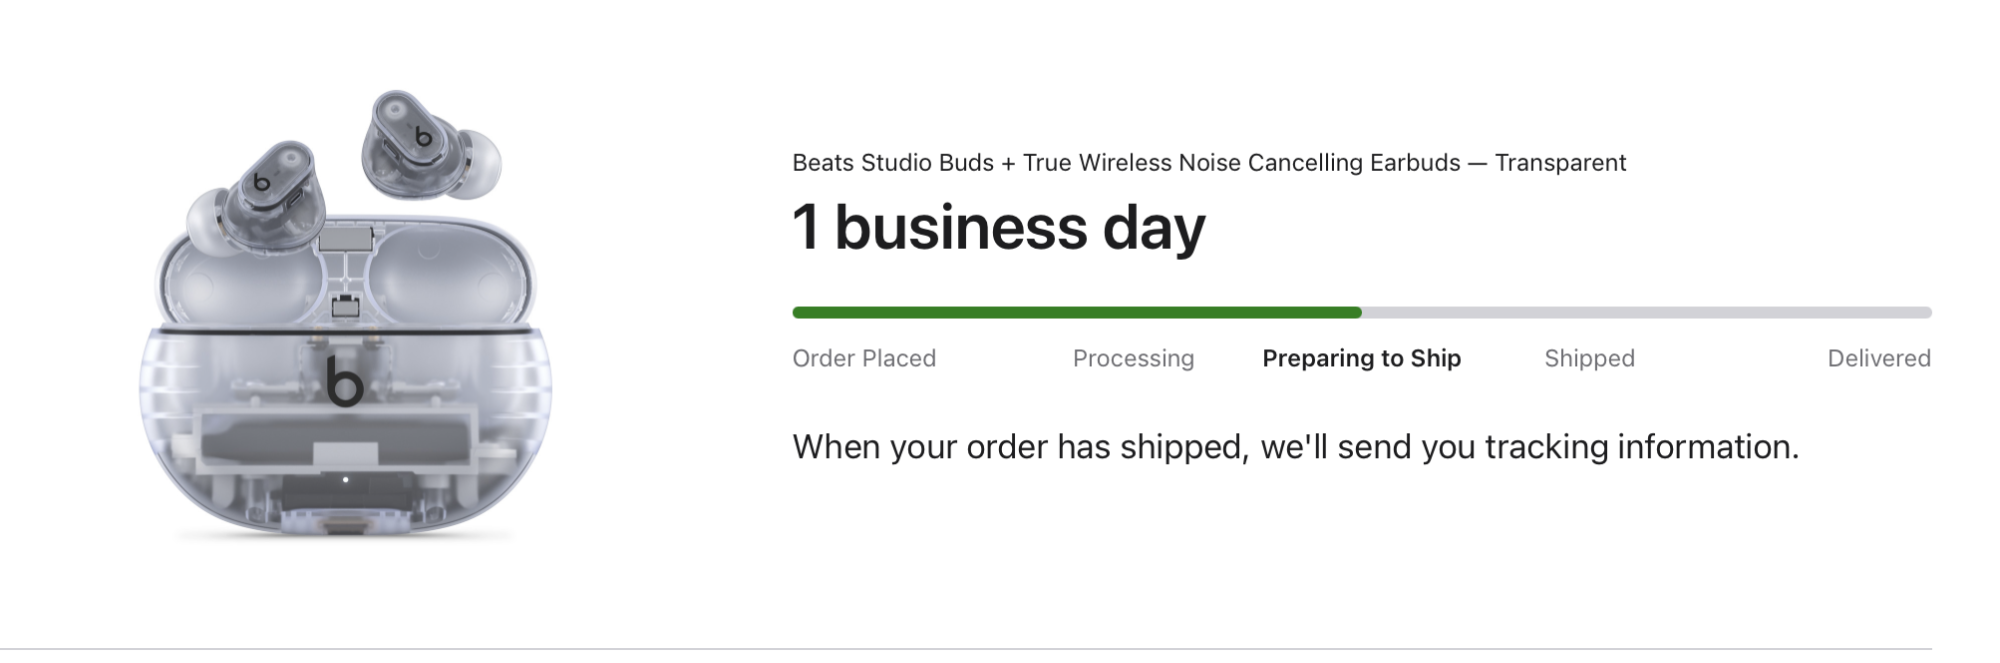Screen dimensions: 2000x663
Task: Click the "1 business day" delivery estimate
Action: pyautogui.click(x=999, y=227)
